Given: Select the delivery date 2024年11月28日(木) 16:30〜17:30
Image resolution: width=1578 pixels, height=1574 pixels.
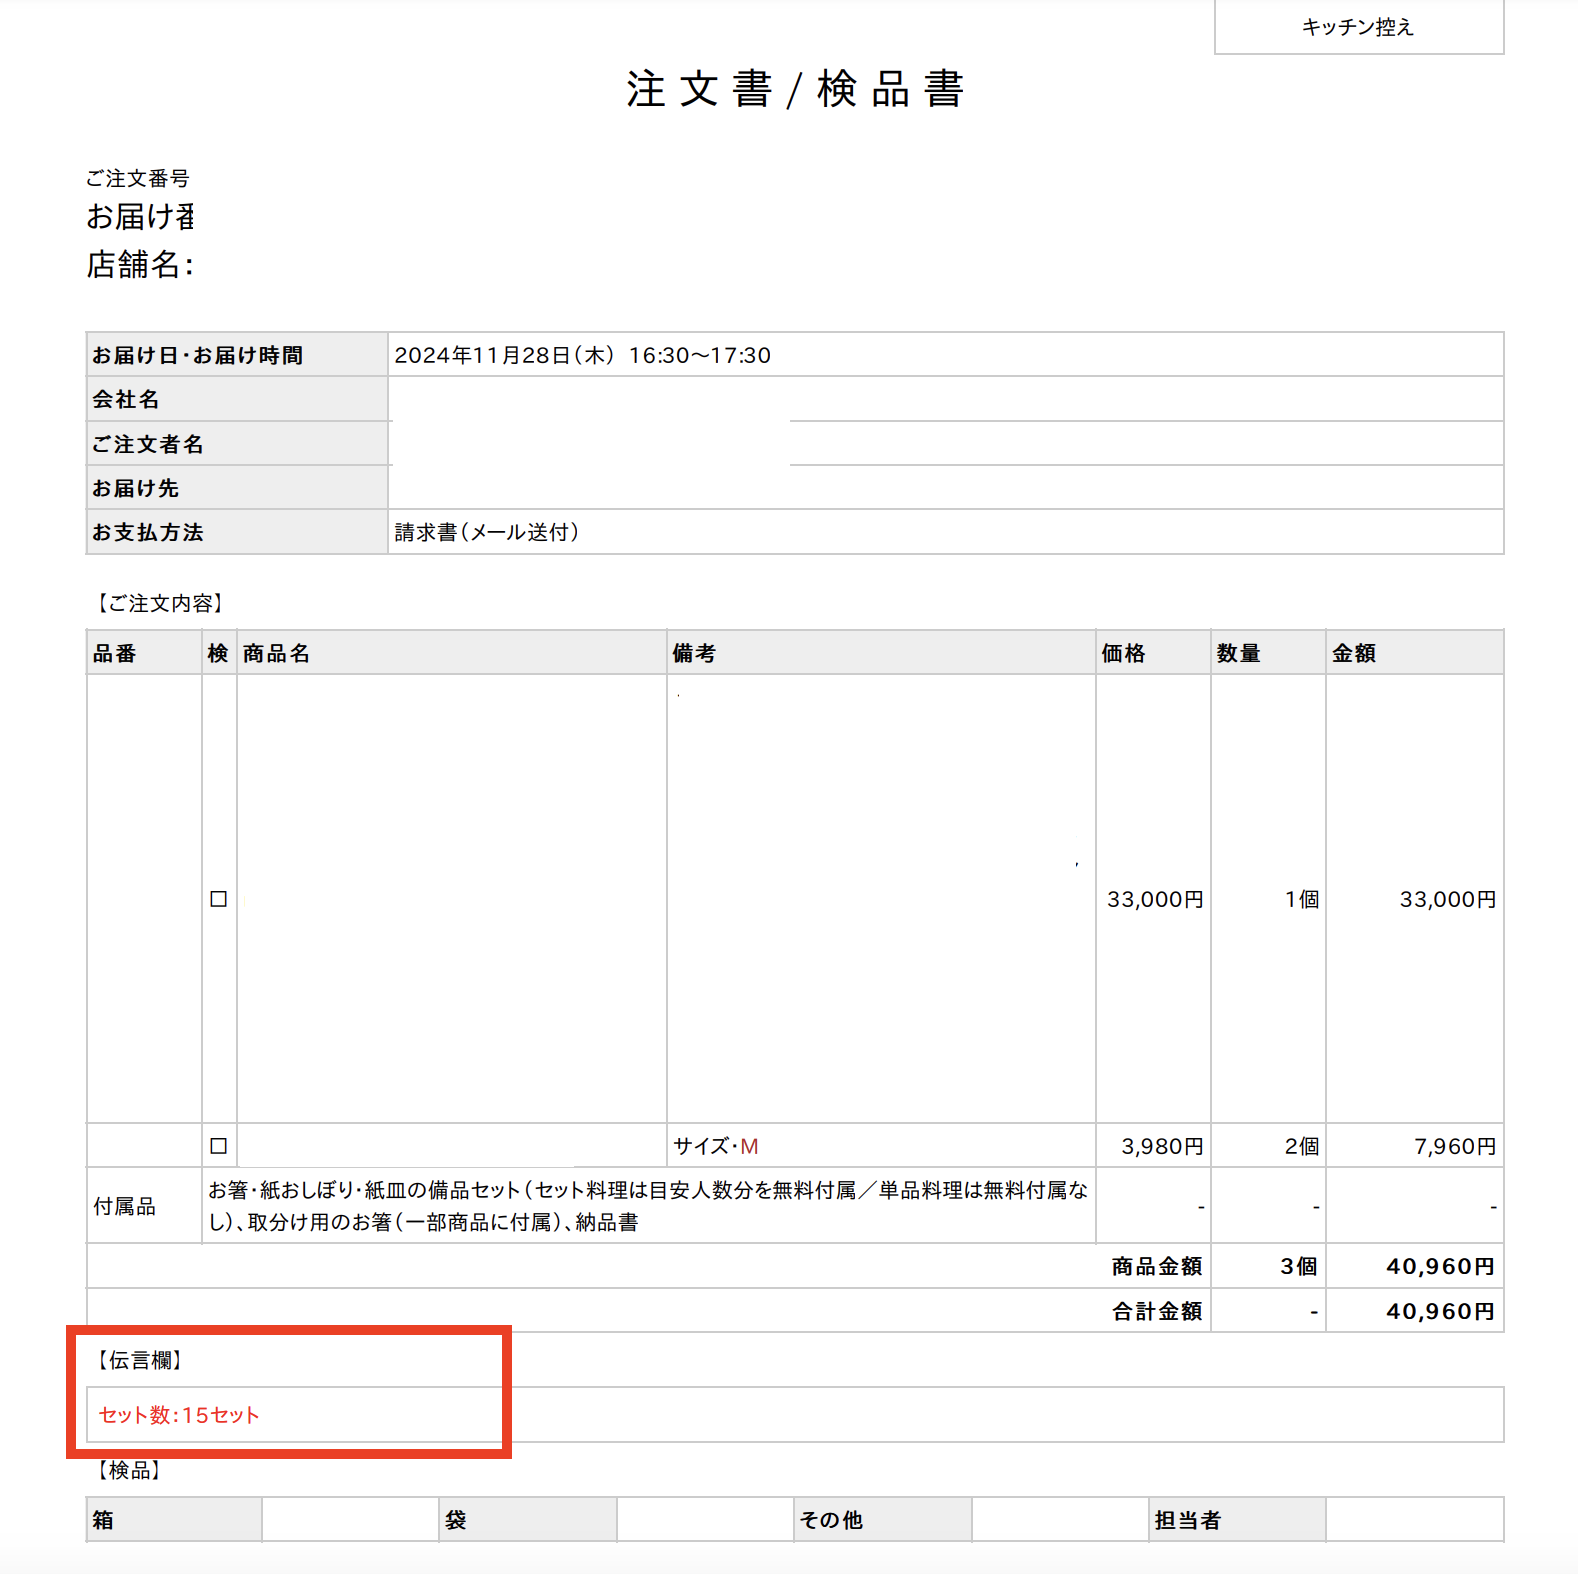Looking at the screenshot, I should tap(583, 355).
